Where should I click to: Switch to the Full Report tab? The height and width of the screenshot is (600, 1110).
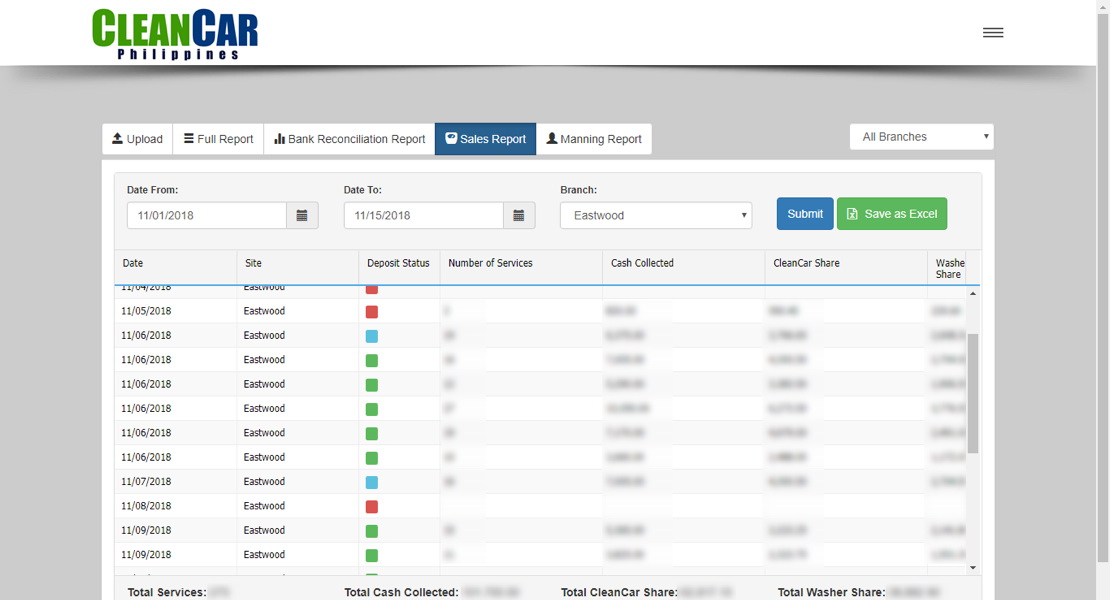(217, 139)
